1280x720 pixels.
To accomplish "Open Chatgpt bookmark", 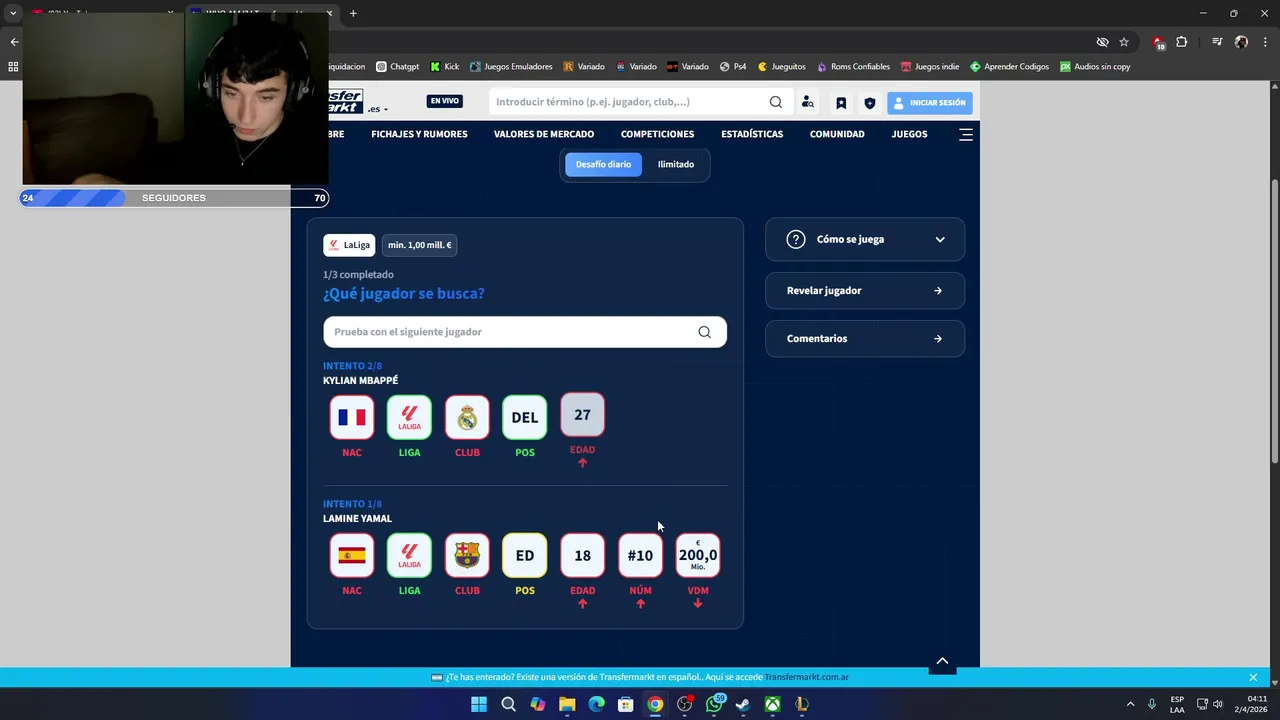I will click(x=397, y=67).
